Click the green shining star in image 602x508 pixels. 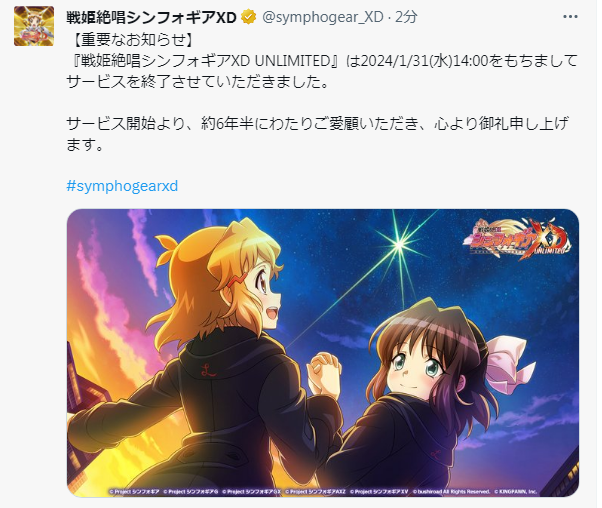pos(399,244)
